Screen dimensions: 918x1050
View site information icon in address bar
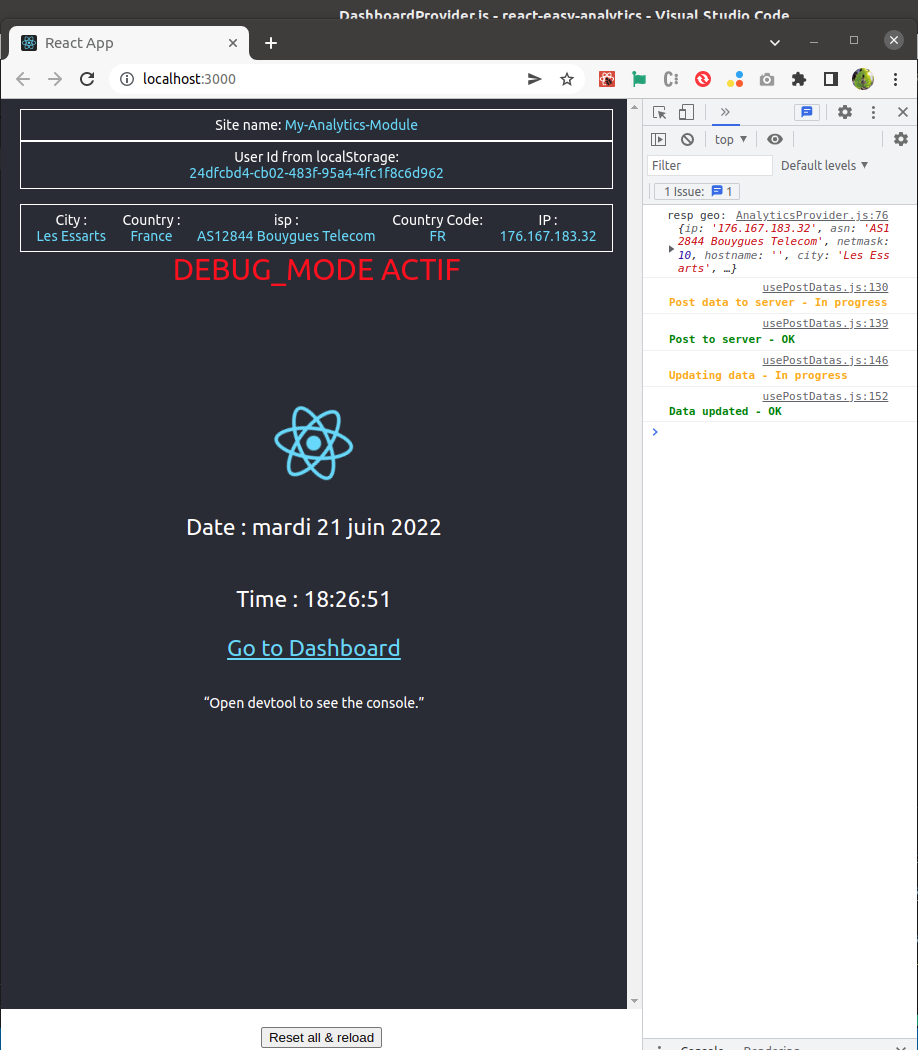127,79
